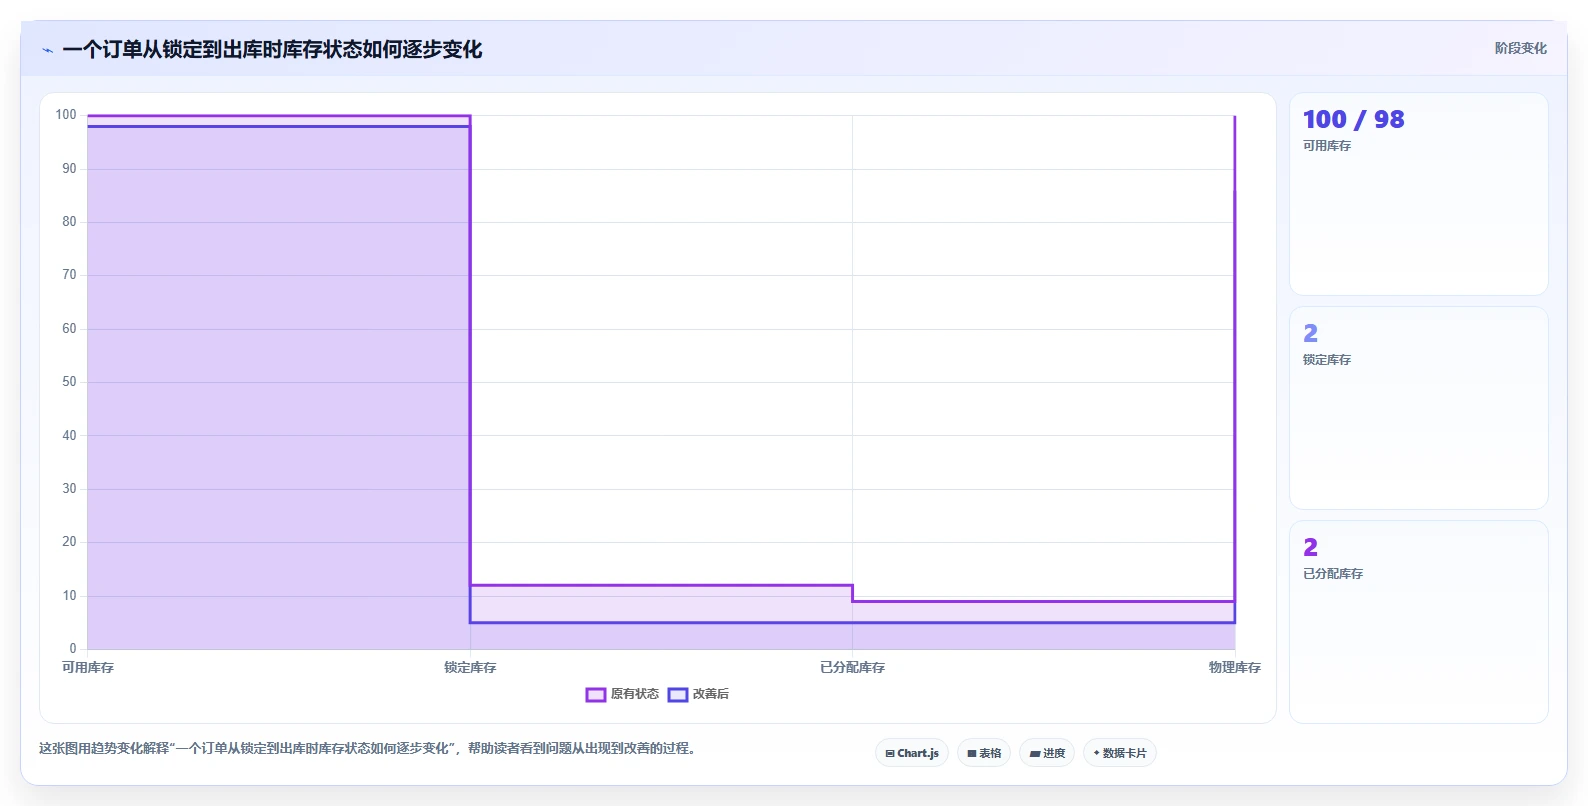
Task: Select the 进度 tag
Action: point(1047,753)
